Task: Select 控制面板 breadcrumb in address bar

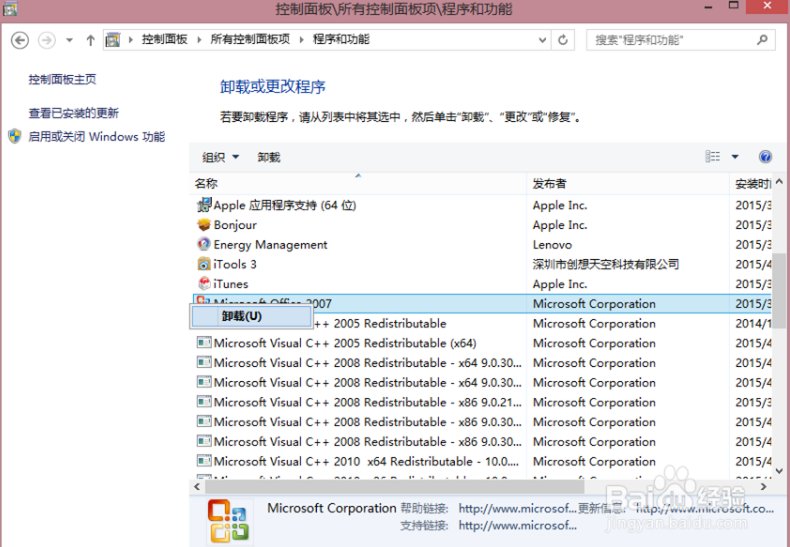Action: pyautogui.click(x=164, y=39)
